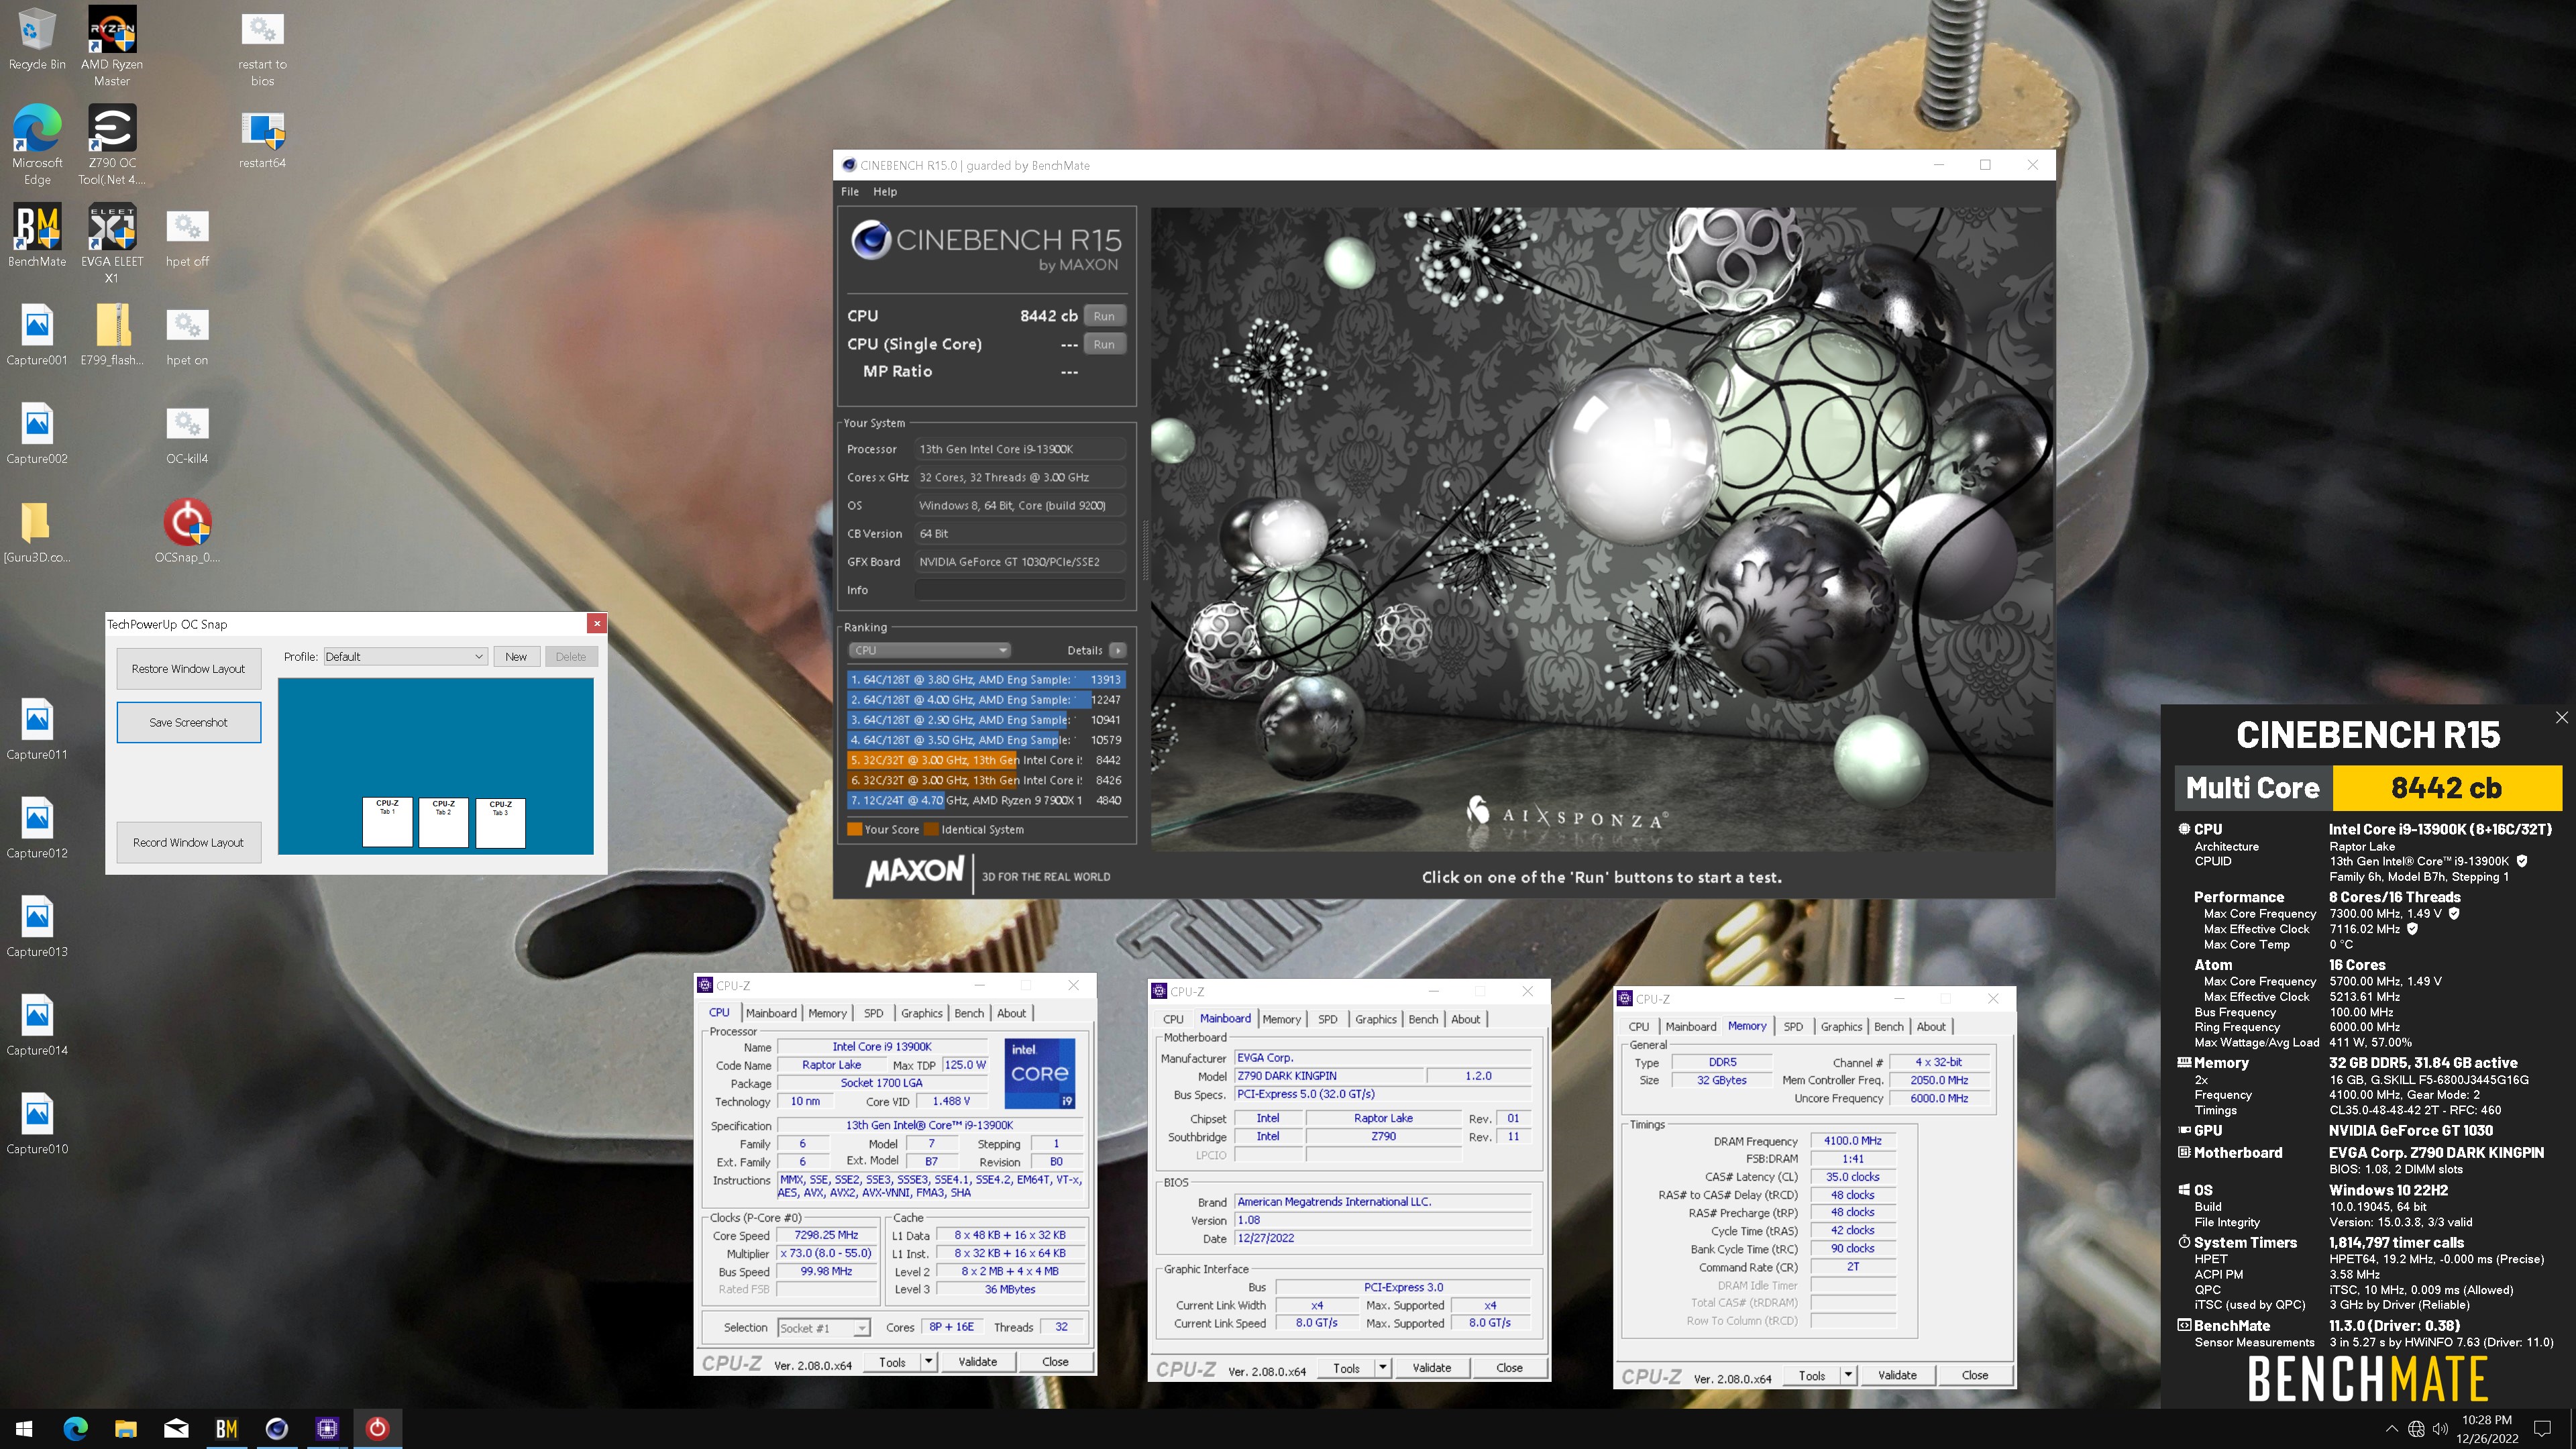Open the BenchMate desktop icon
Viewport: 2576px width, 1449px height.
pos(37,236)
